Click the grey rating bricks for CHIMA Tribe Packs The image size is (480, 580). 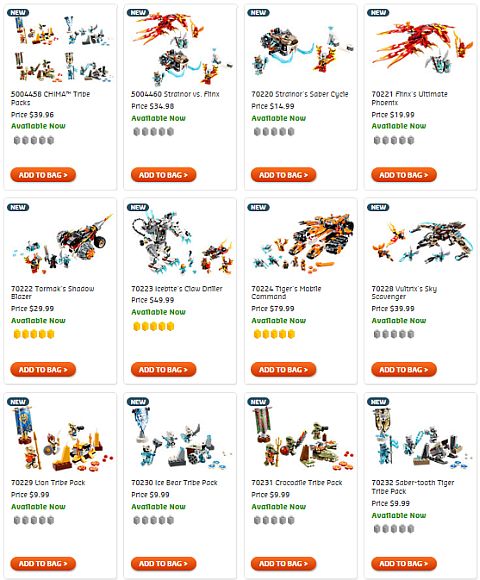34,140
